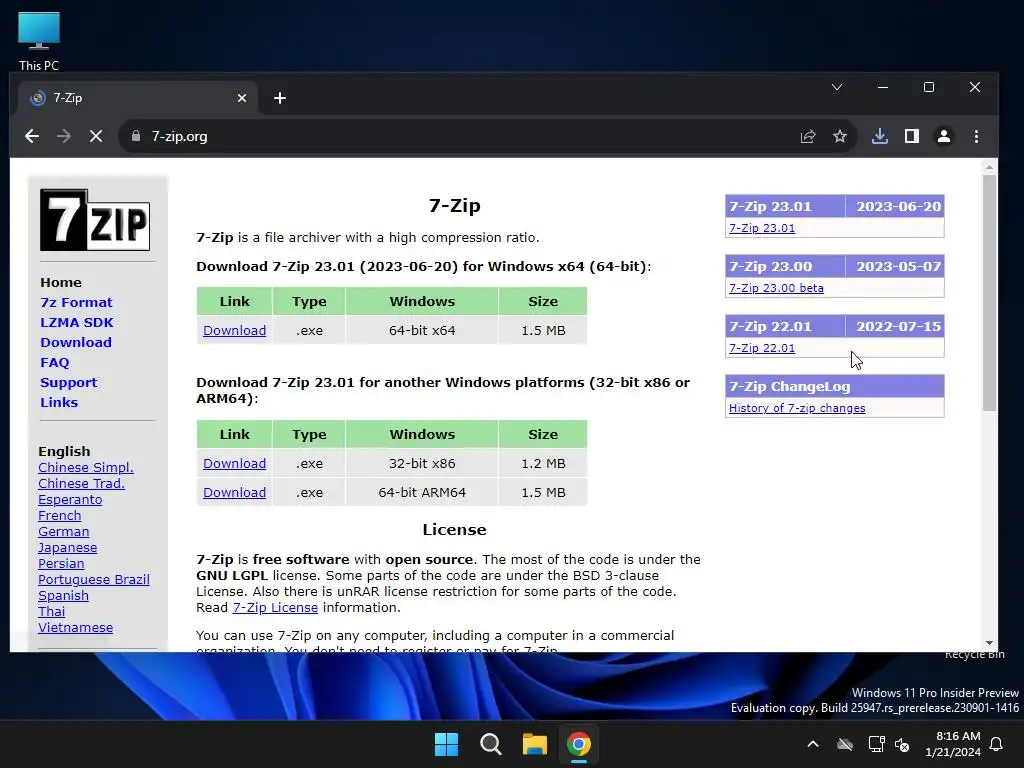
Task: Open the 7-Zip 23.00 beta link
Action: click(776, 288)
